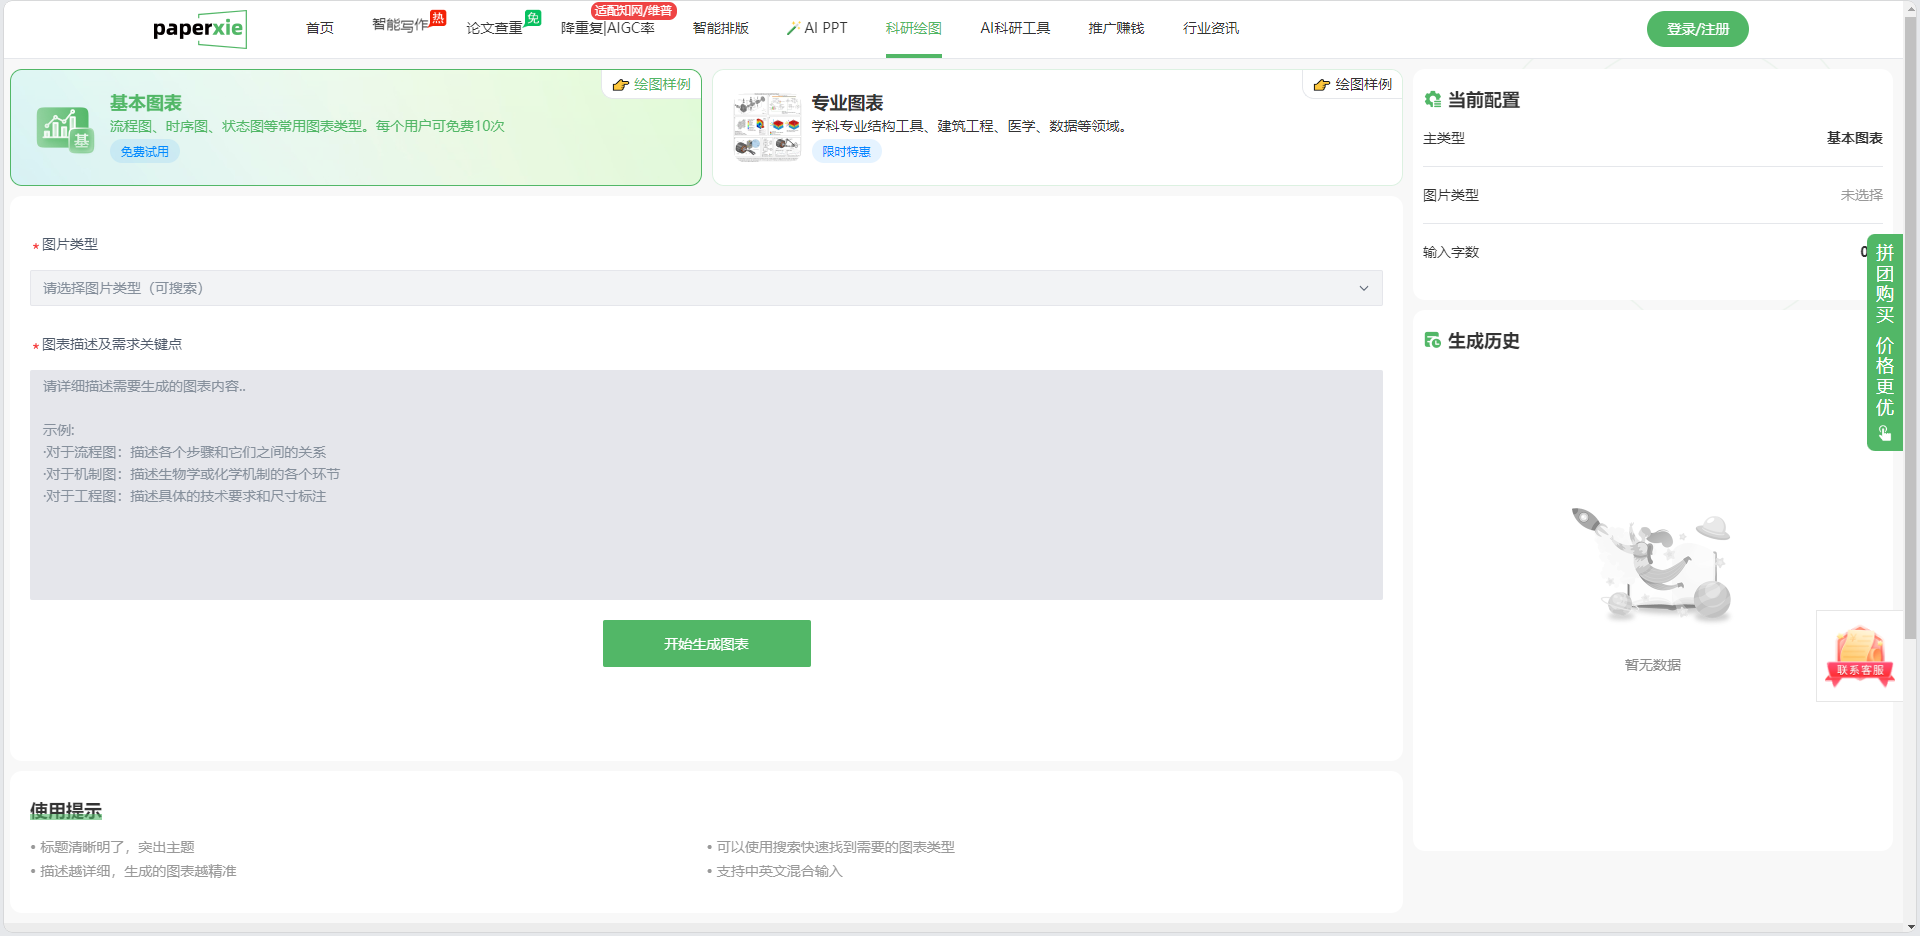Viewport: 1920px width, 936px height.
Task: Expand the 图片类型 dropdown chevron
Action: (x=1363, y=289)
